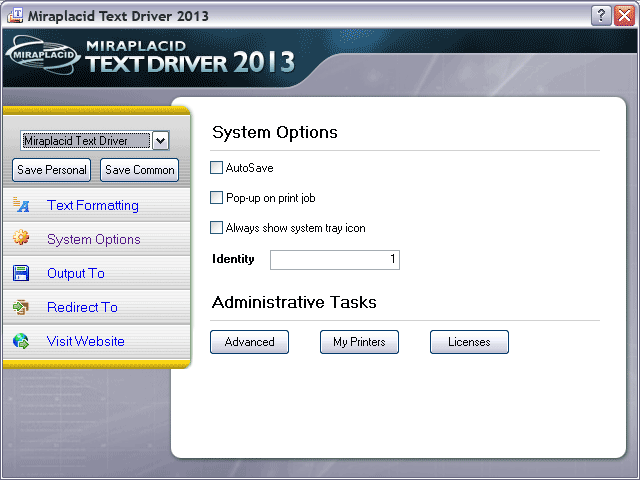
Task: Click the Redirect To arrow icon
Action: [x=21, y=307]
